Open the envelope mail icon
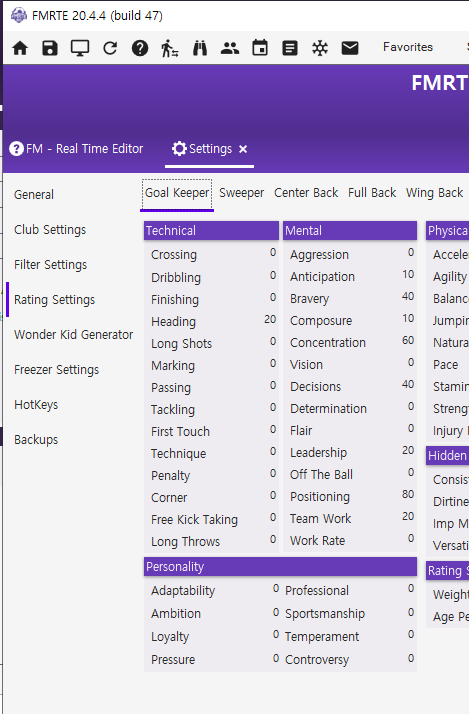 350,48
